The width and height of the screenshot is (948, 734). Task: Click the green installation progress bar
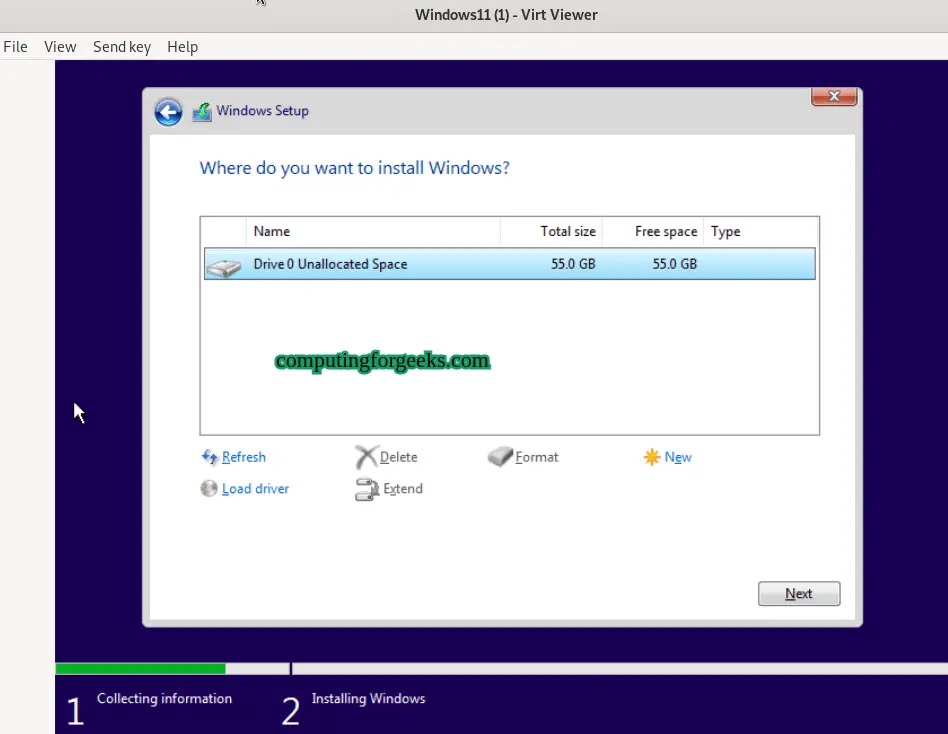point(140,667)
